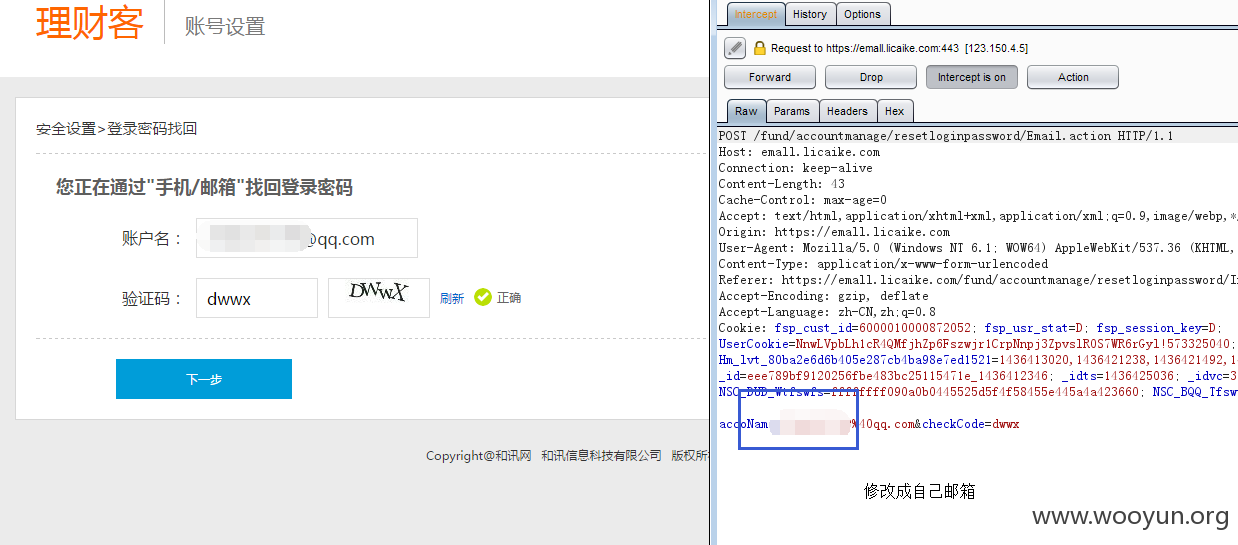This screenshot has height=545, width=1238.
Task: Focus the 账户名 email input field
Action: [307, 238]
